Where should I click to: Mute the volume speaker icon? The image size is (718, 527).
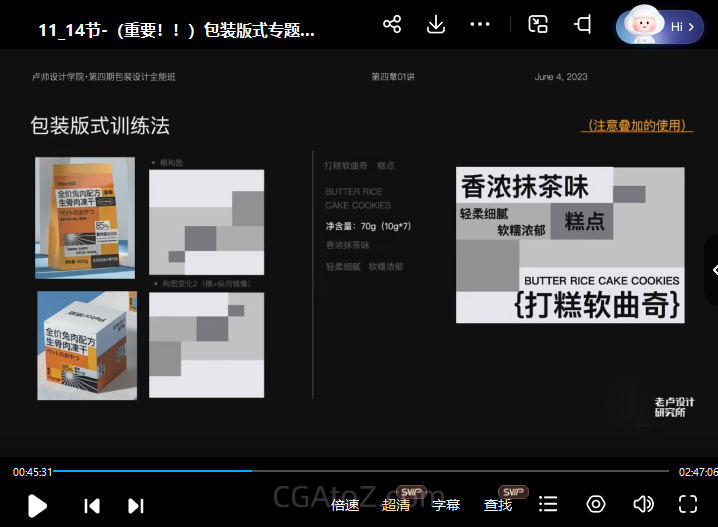[x=643, y=504]
